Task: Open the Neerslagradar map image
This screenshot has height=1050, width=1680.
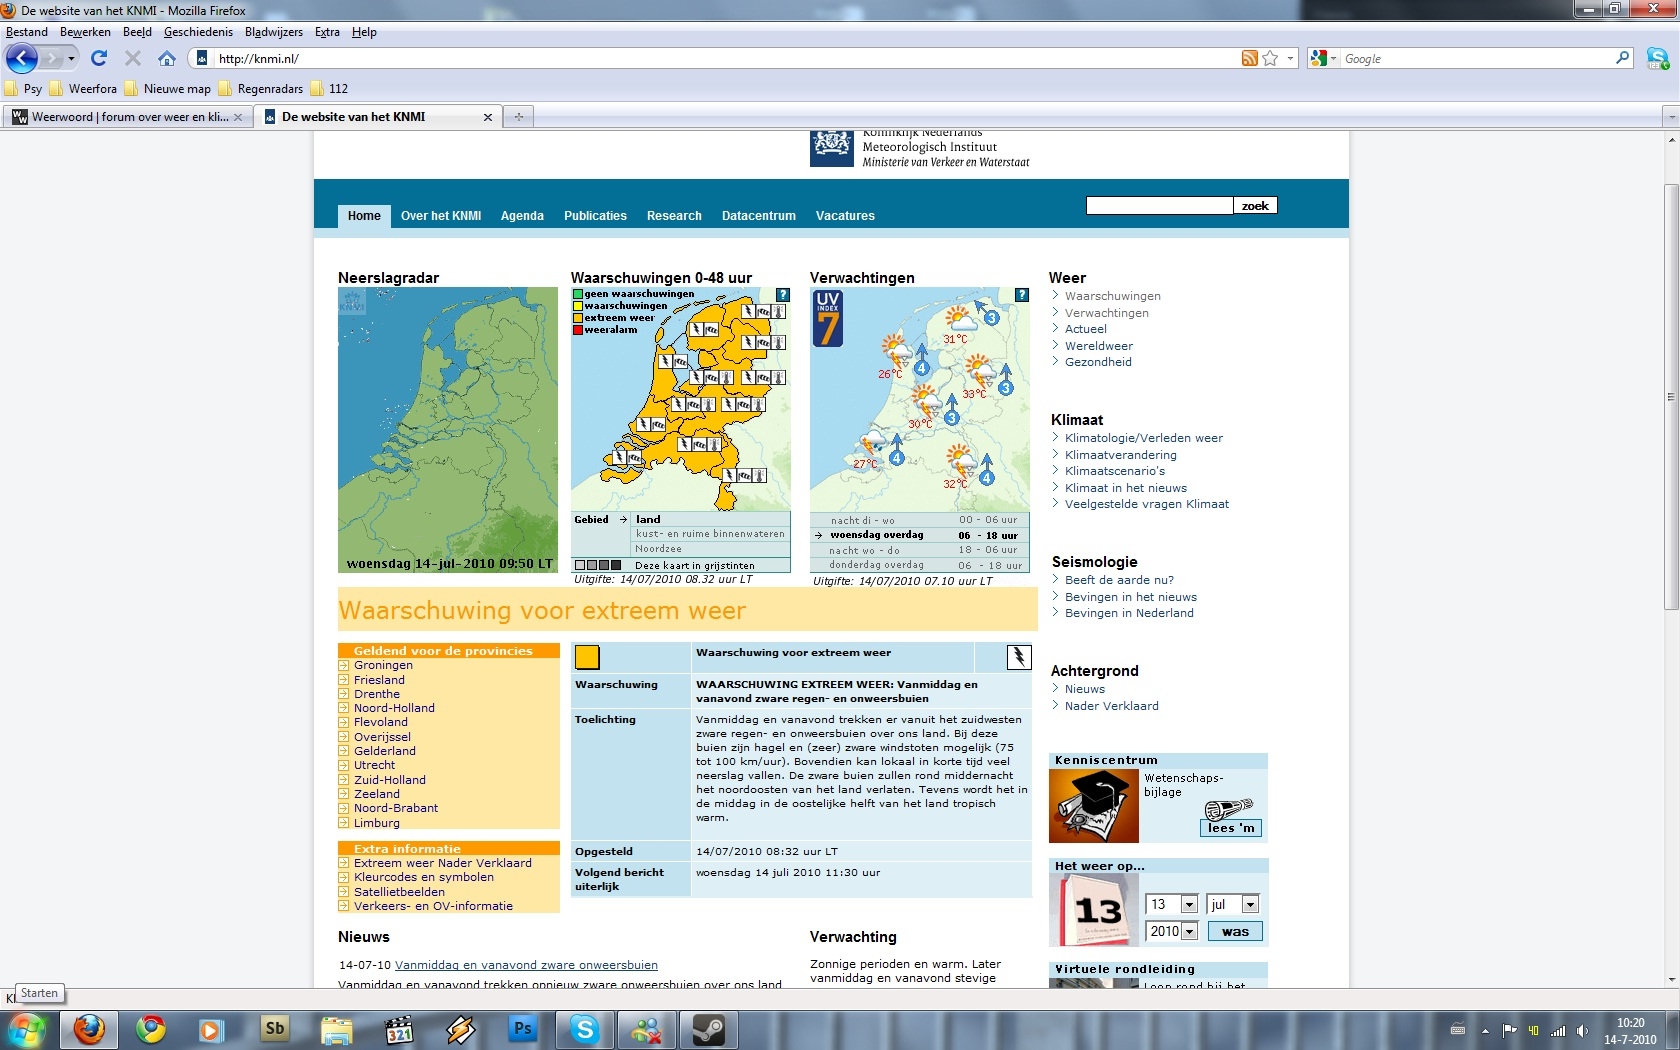Action: point(448,430)
